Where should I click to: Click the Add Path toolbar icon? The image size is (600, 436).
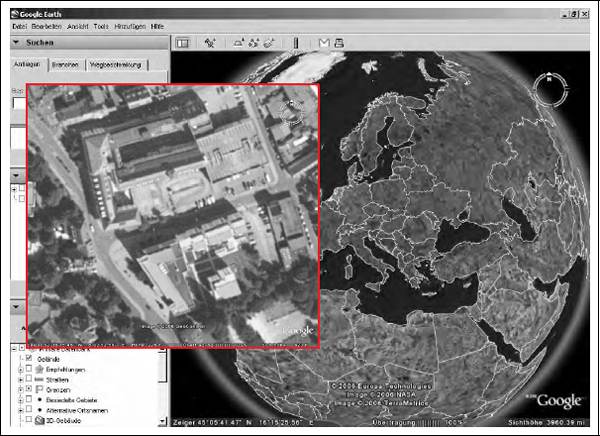click(x=253, y=43)
